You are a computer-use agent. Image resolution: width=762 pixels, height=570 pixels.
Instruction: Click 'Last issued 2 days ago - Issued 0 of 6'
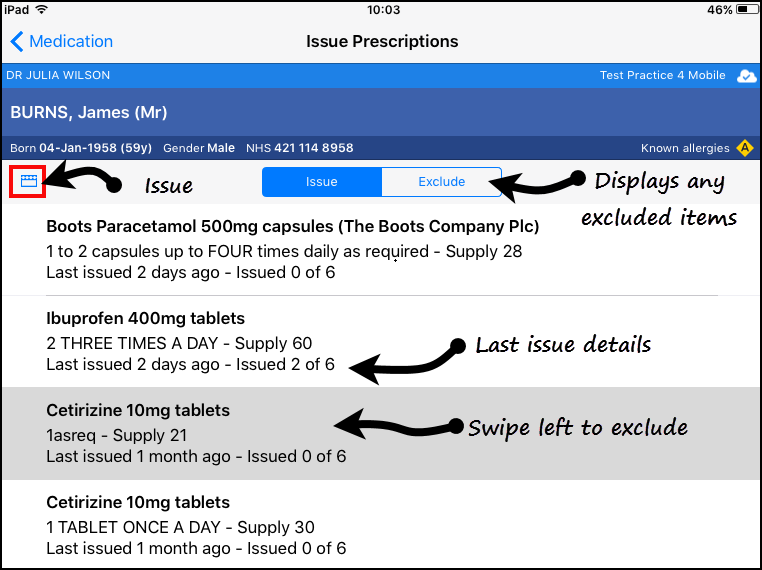(x=190, y=273)
